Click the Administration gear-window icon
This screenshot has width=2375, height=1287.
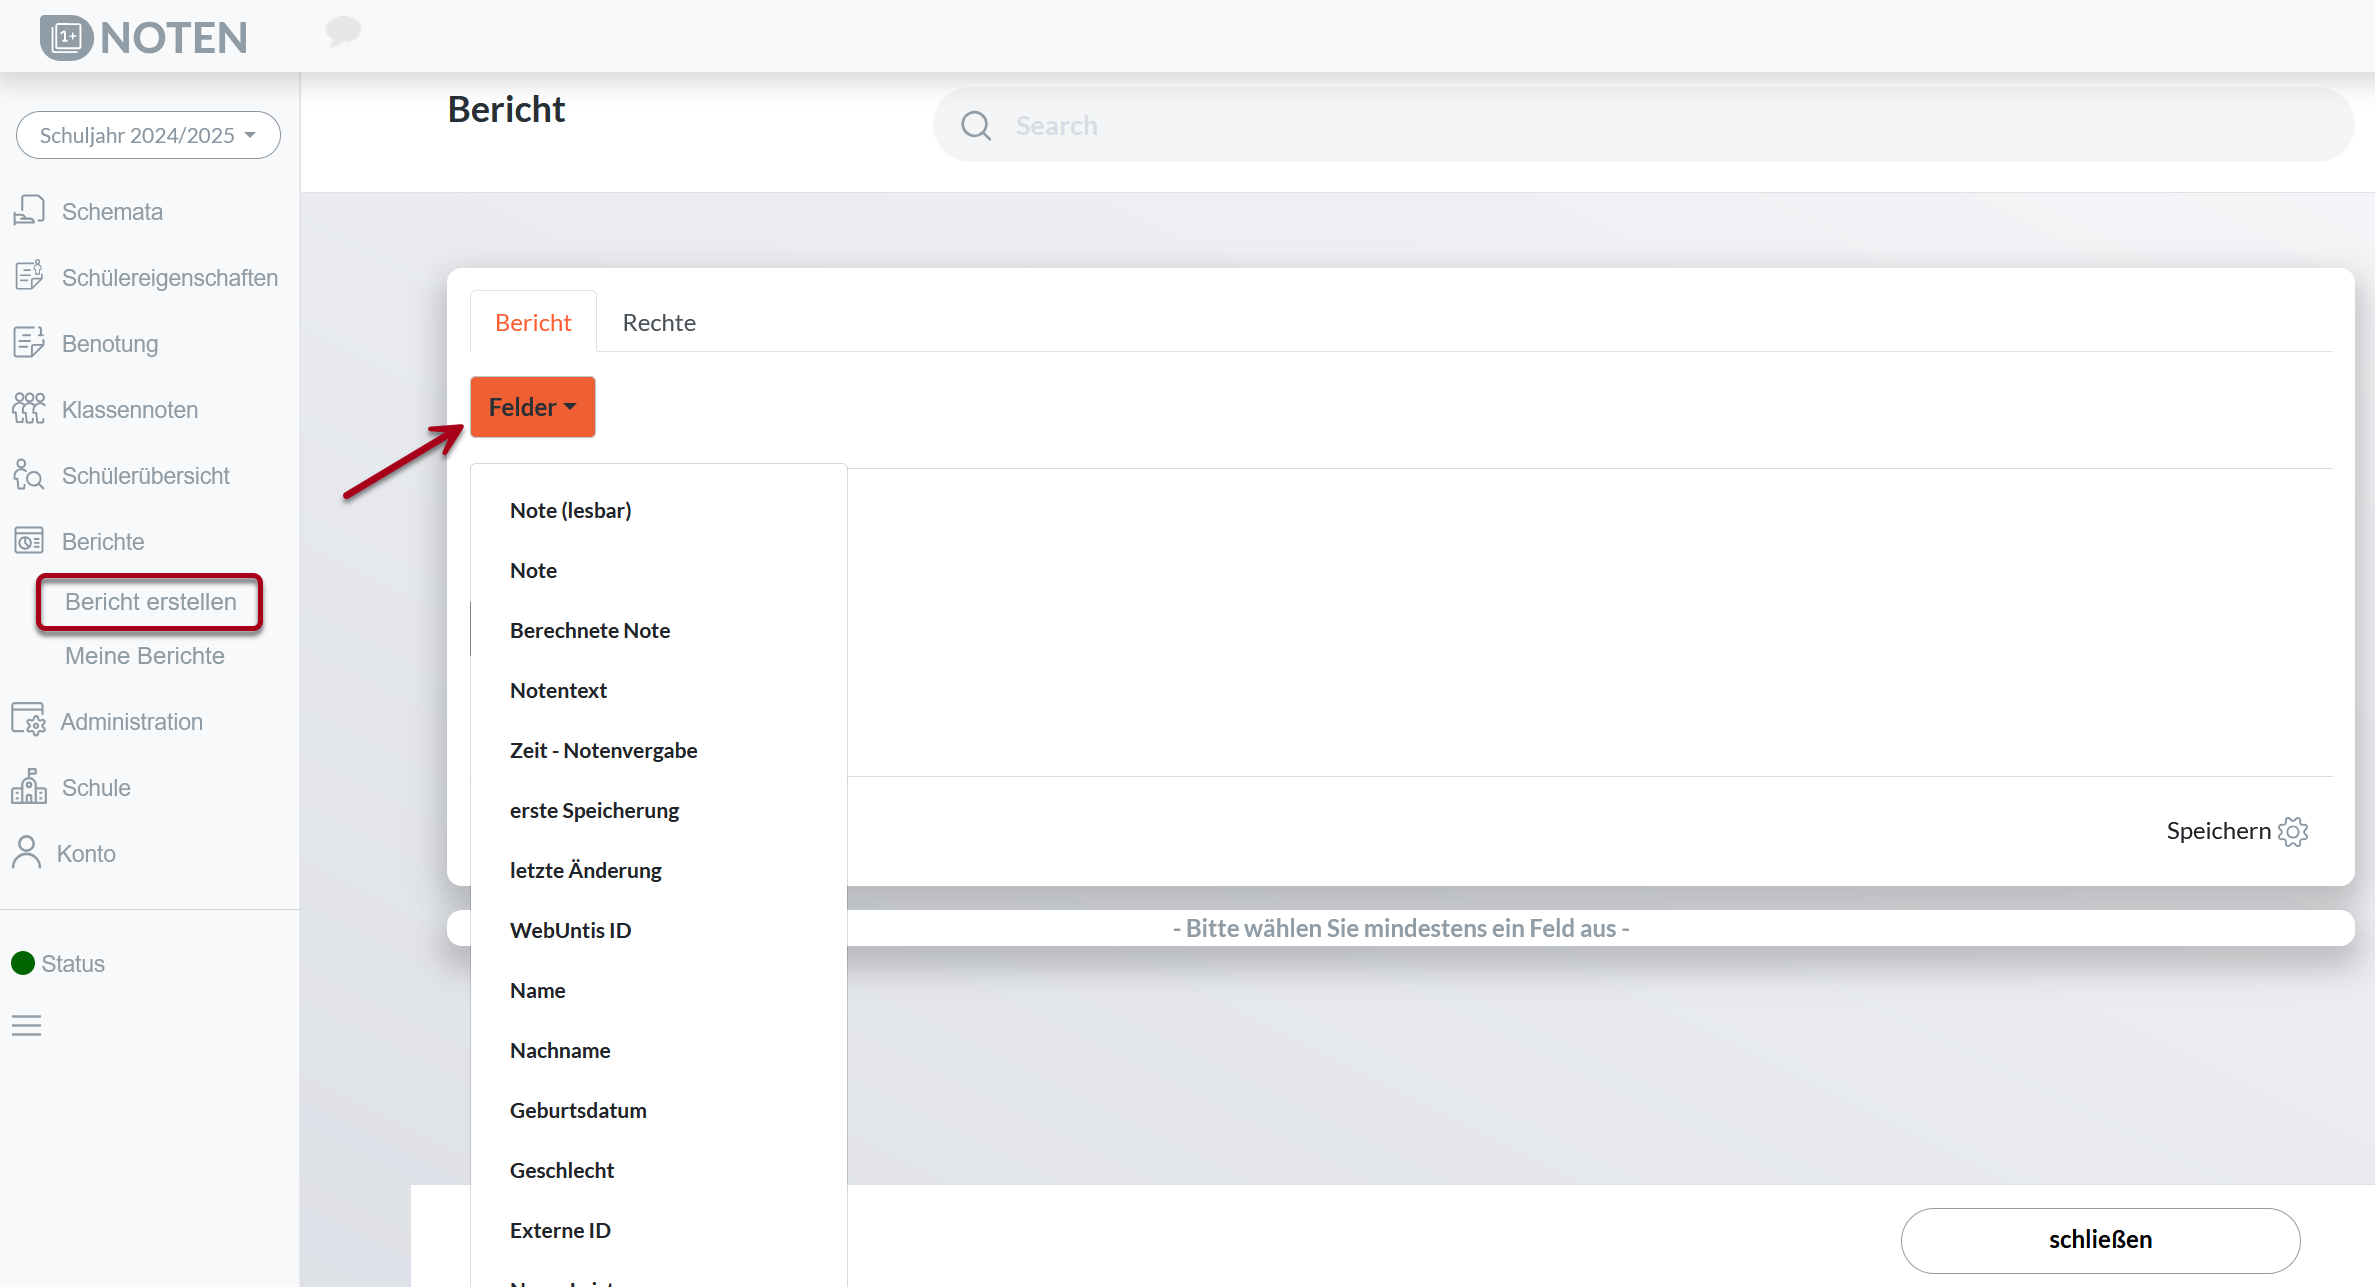point(29,720)
